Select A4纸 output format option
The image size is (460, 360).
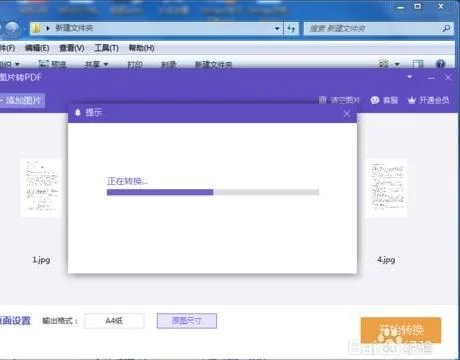click(114, 321)
